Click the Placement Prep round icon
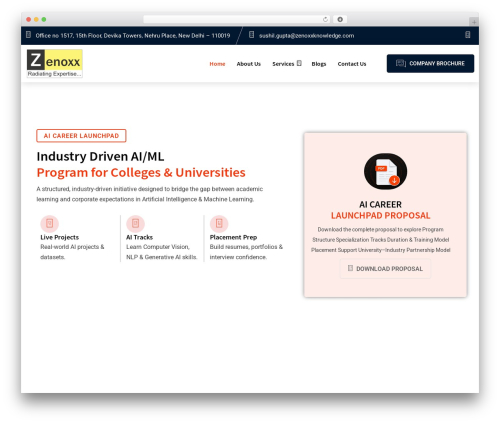Image resolution: width=500 pixels, height=423 pixels. pyautogui.click(x=219, y=223)
